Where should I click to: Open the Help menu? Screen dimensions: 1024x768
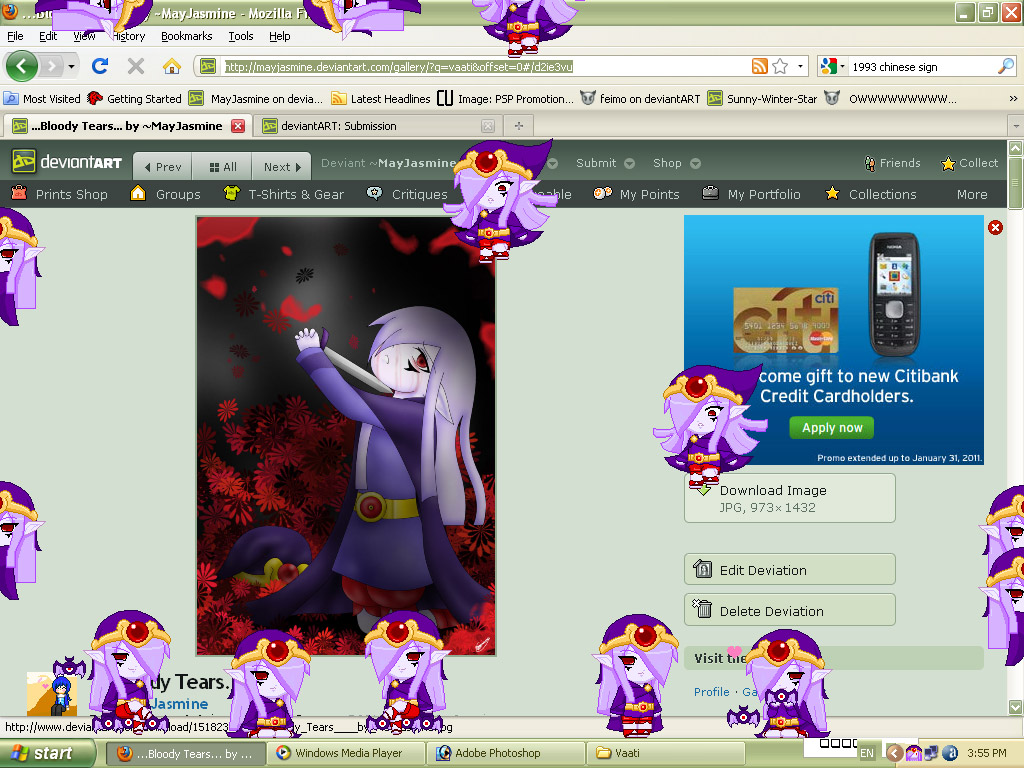[x=280, y=36]
